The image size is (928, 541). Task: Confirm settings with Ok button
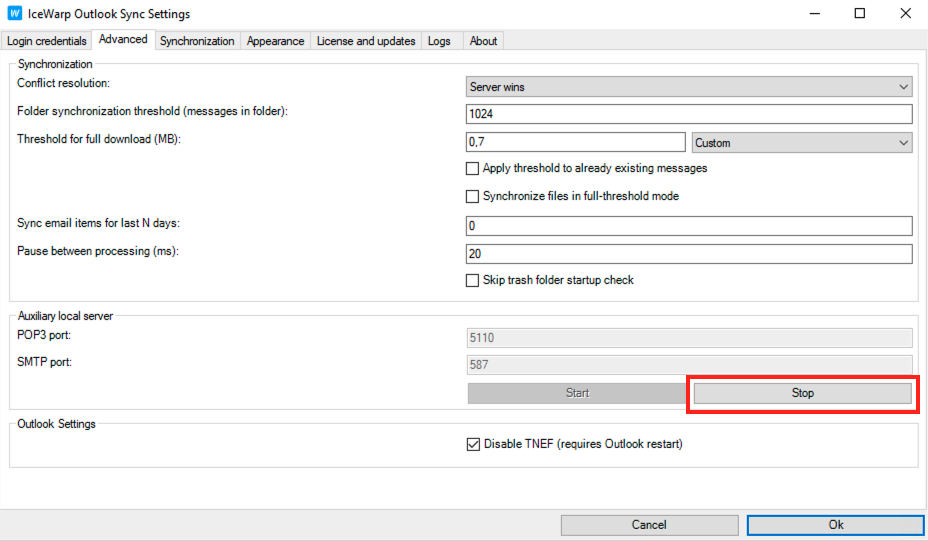(836, 525)
